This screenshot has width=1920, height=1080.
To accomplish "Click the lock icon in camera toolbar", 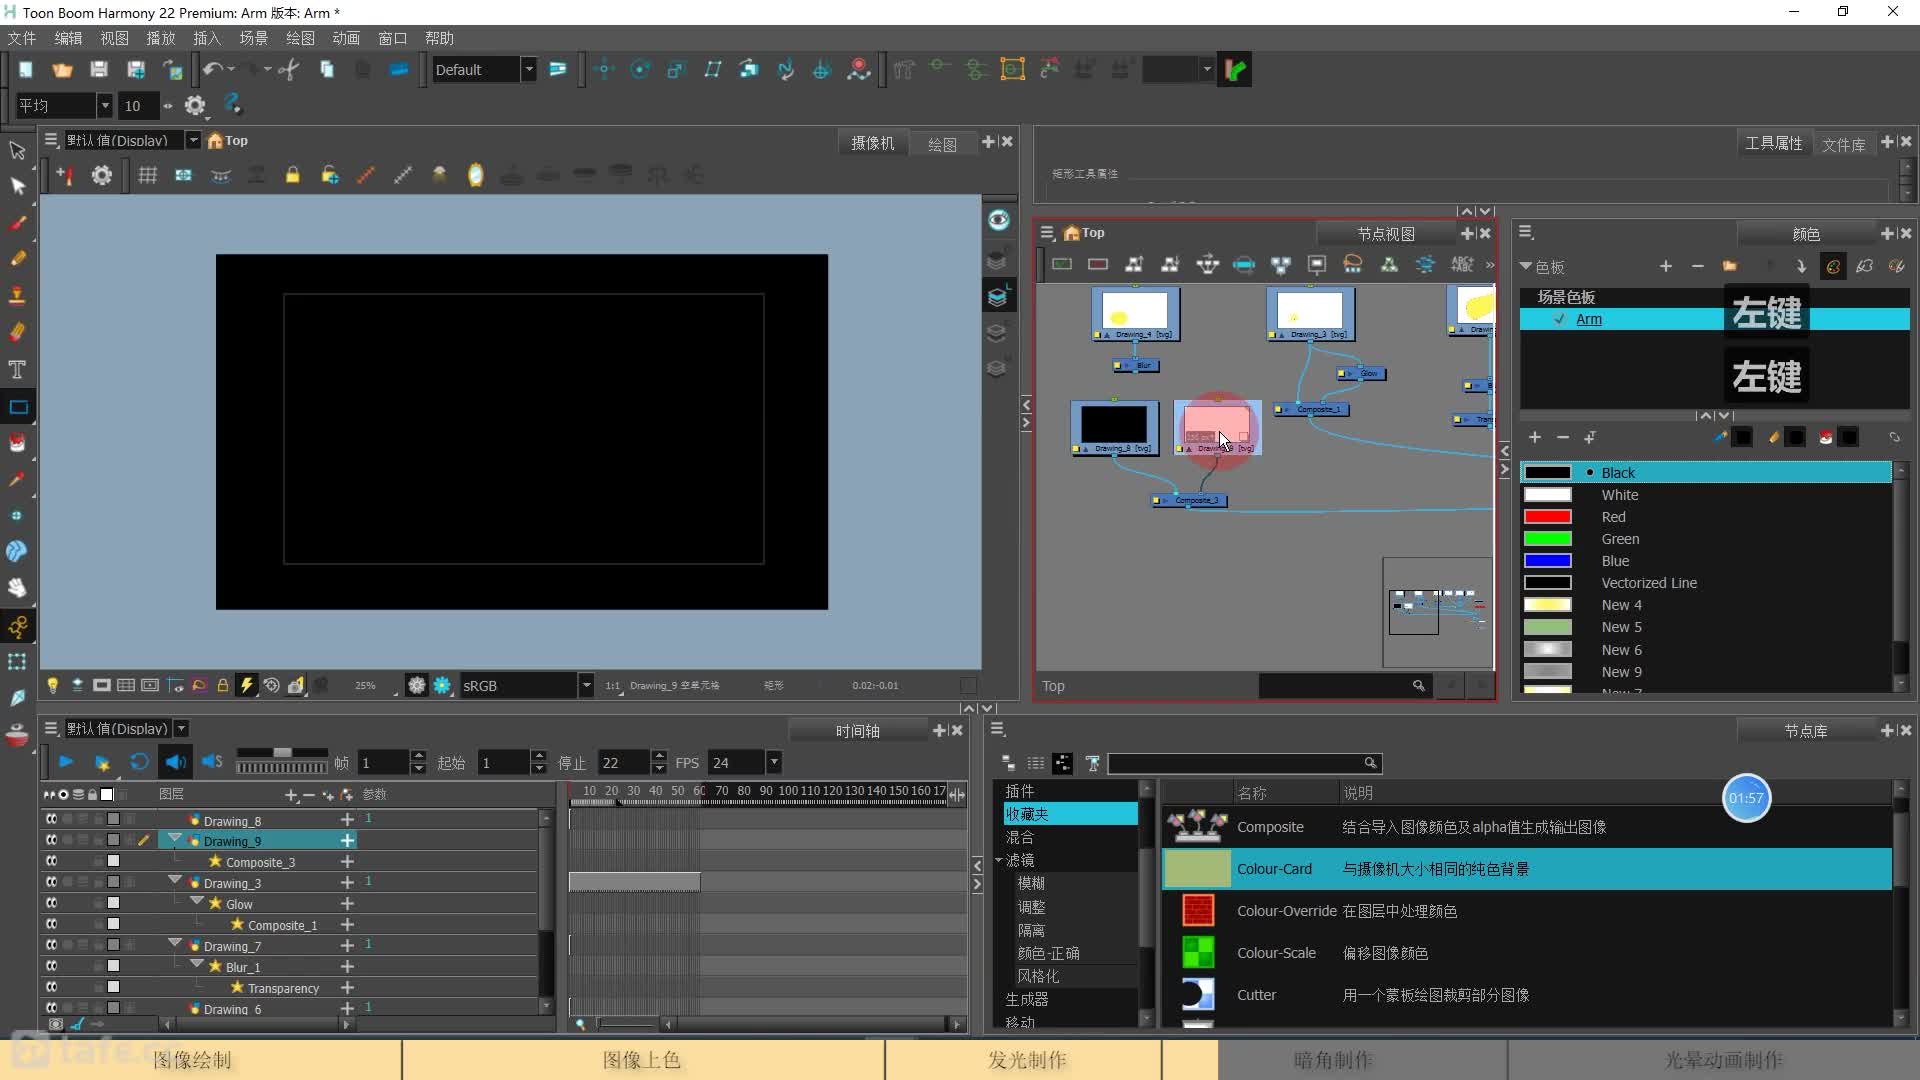I will pyautogui.click(x=292, y=175).
